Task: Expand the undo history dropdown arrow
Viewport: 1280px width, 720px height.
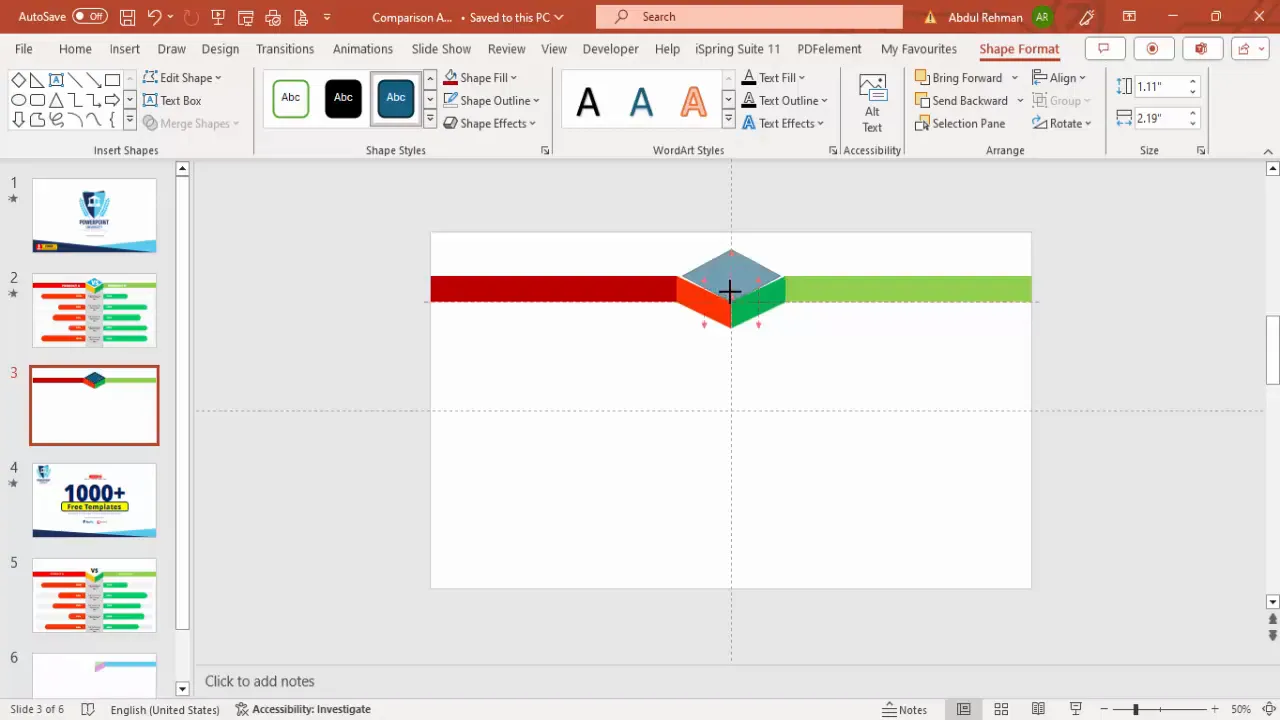Action: (171, 17)
